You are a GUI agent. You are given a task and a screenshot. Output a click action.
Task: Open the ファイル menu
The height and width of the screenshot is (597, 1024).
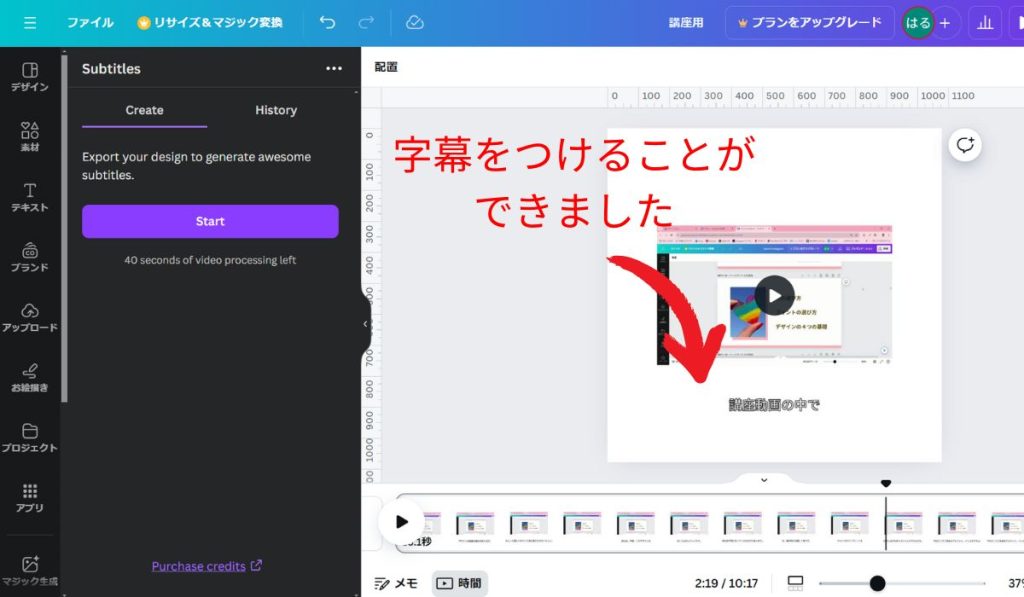point(90,22)
